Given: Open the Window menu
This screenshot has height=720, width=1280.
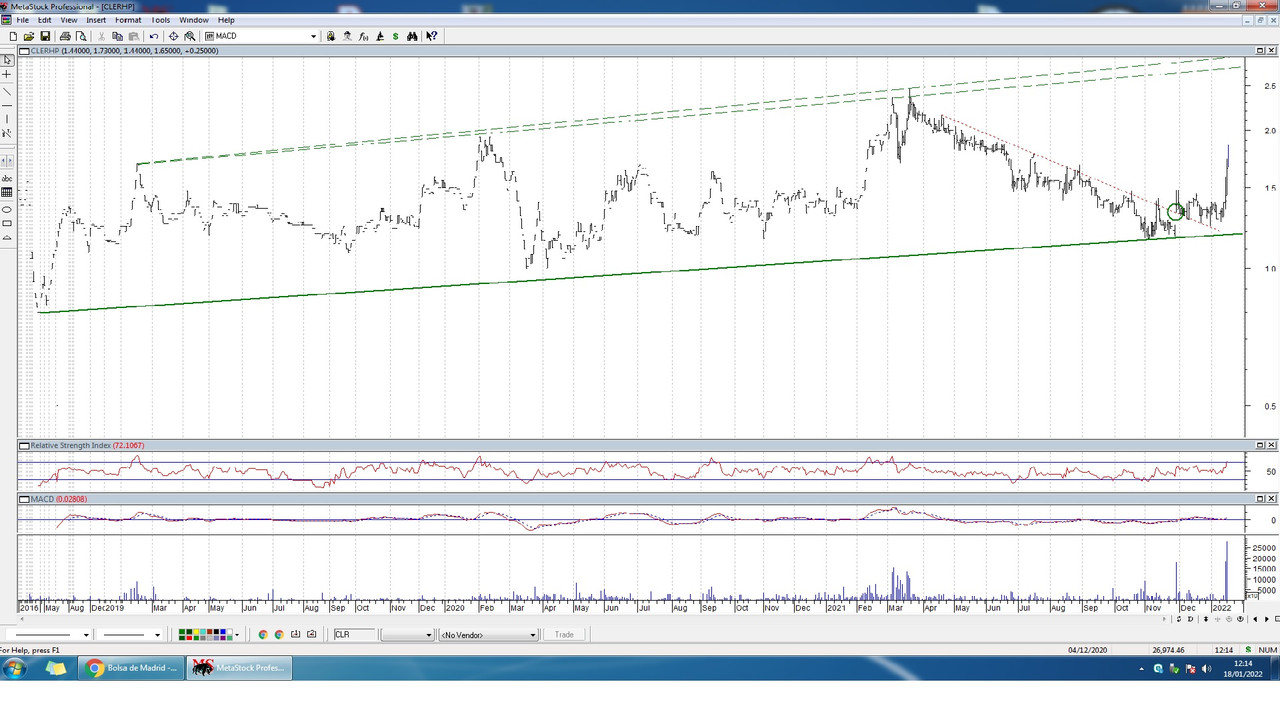Looking at the screenshot, I should (194, 20).
